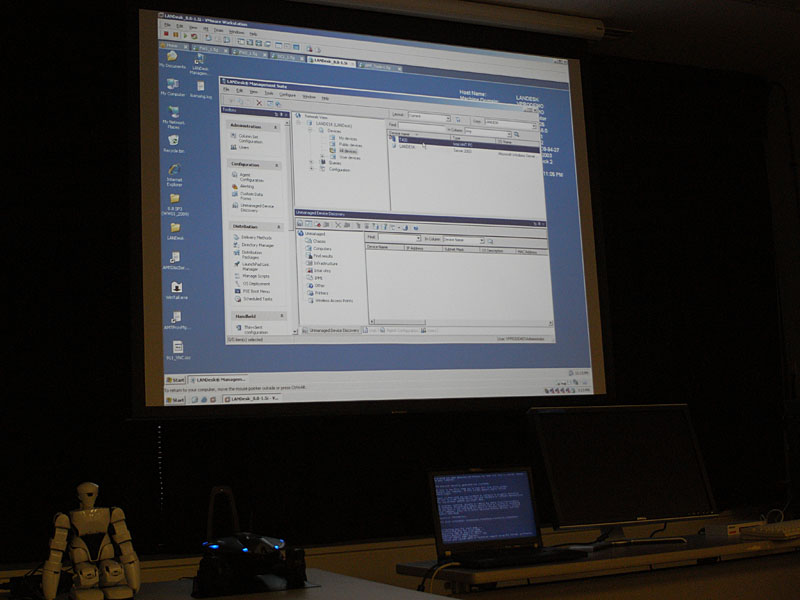Viewport: 800px width, 600px height.
Task: Collapse the Configuration toolbox group
Action: 277,165
